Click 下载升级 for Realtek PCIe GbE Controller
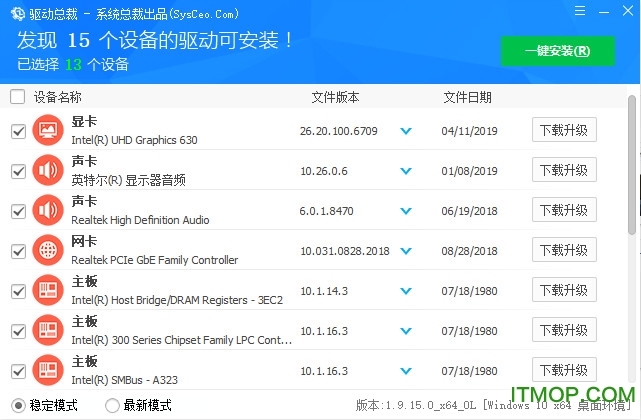641x420 pixels. (564, 249)
